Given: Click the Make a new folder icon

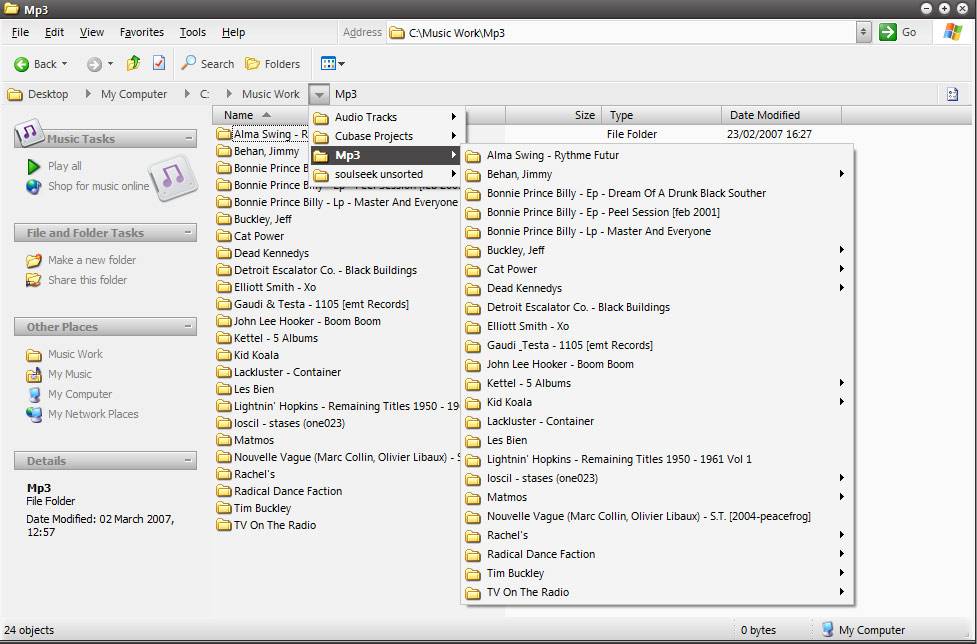Looking at the screenshot, I should pos(34,260).
